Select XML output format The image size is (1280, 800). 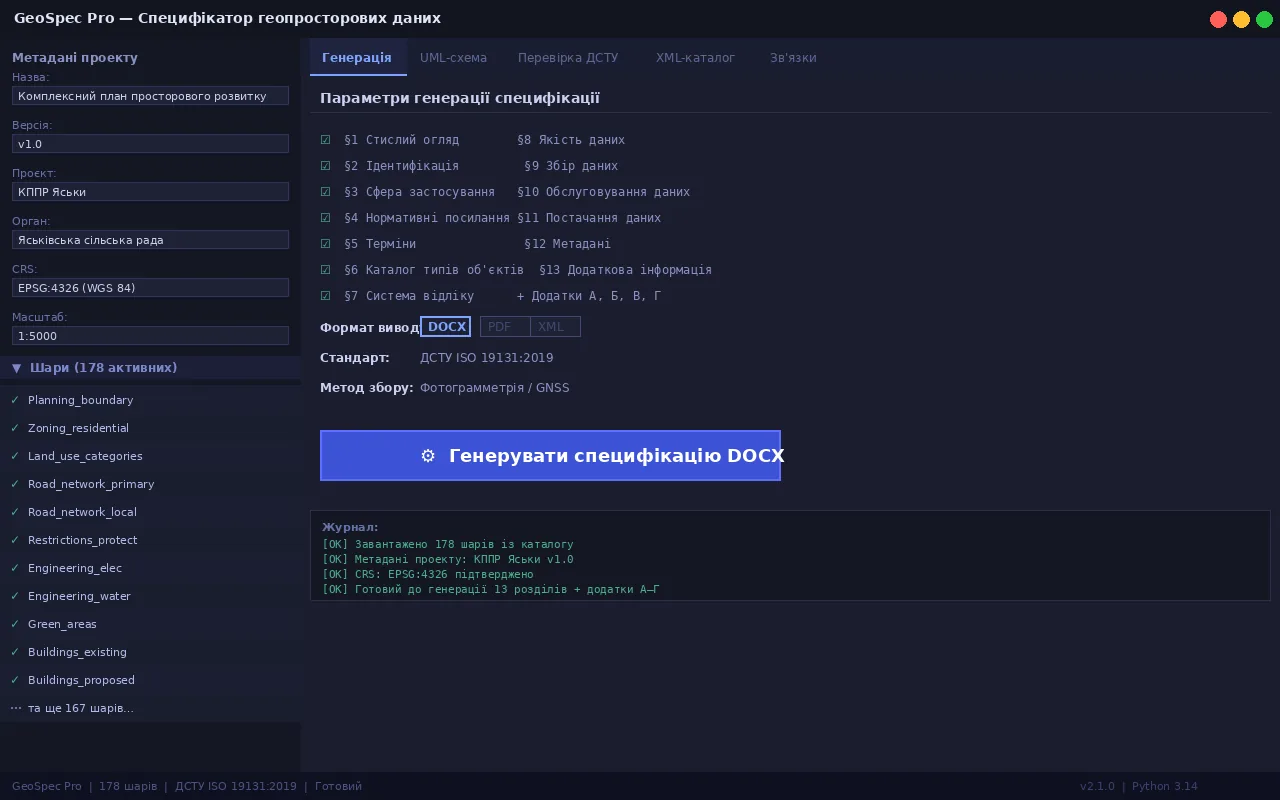pos(555,327)
